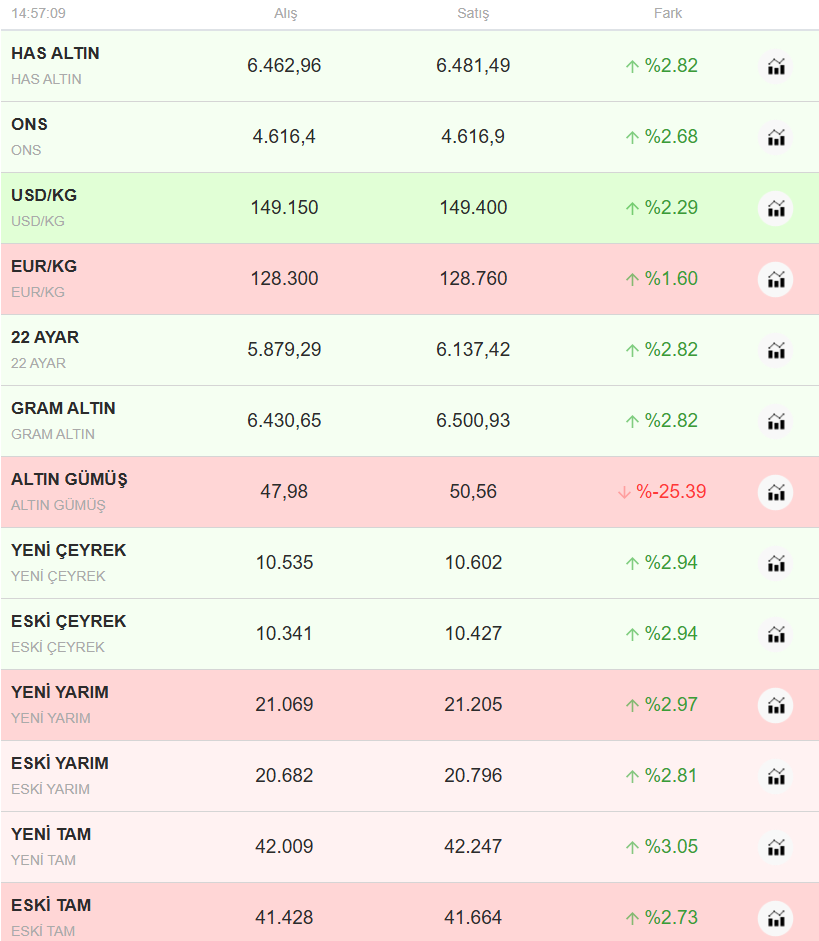Open the chart icon for GRAM ALTIN
The image size is (819, 941).
point(775,422)
